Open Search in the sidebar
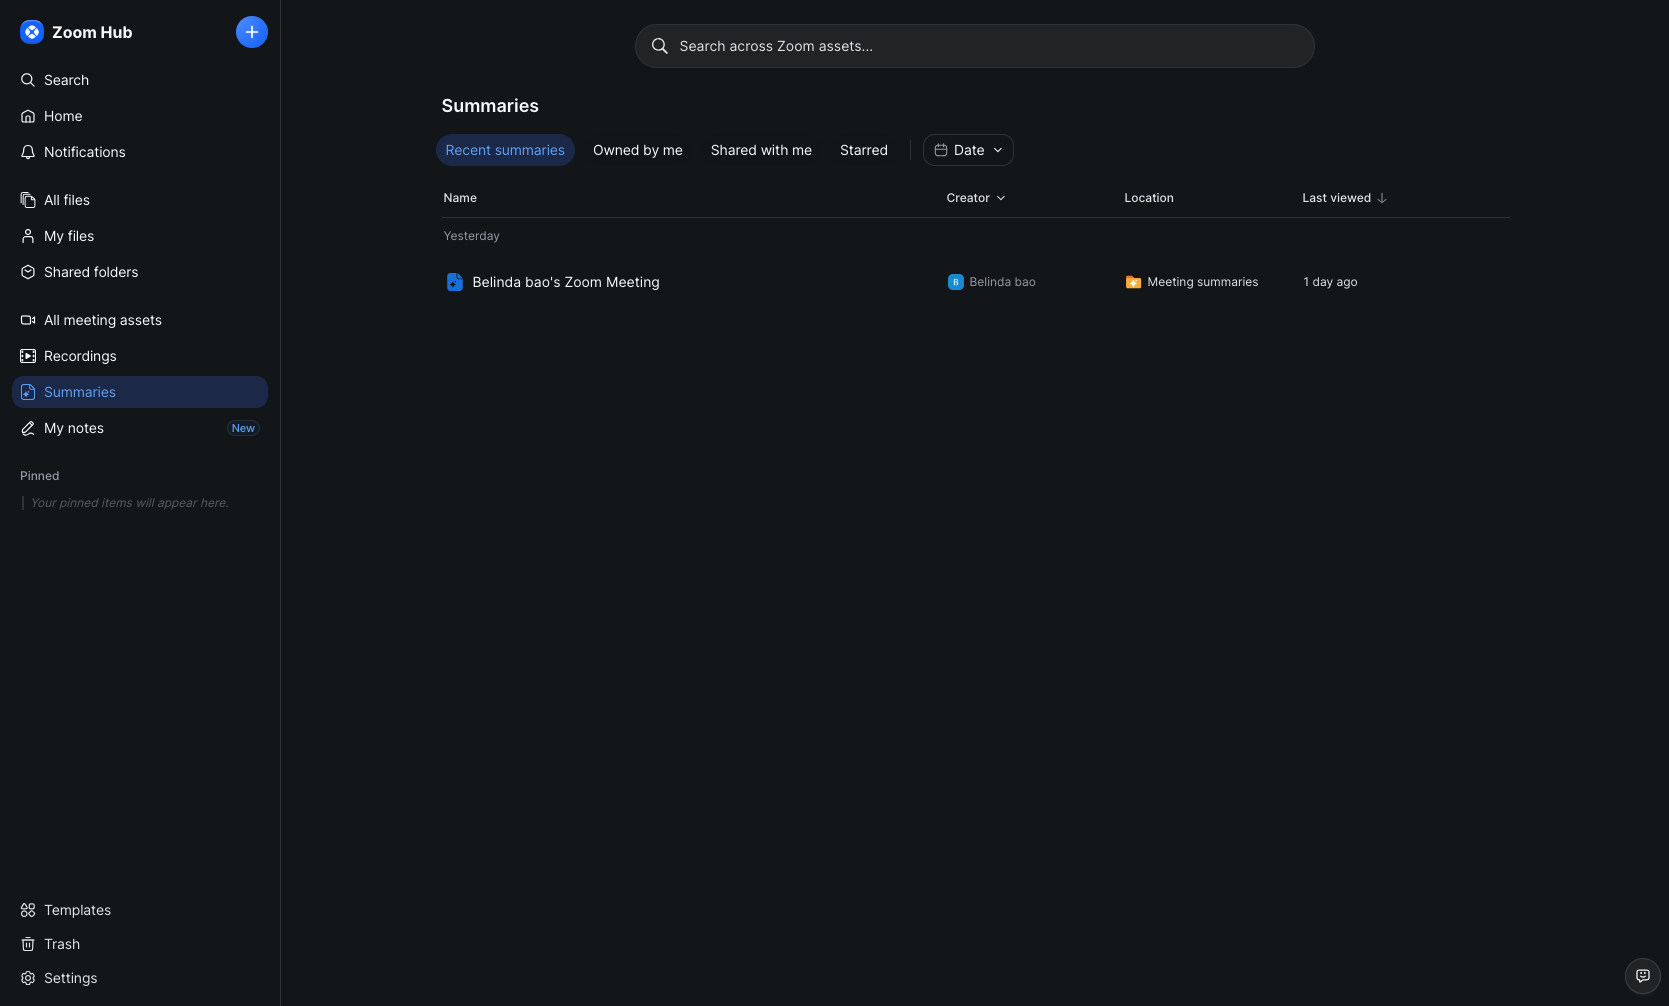This screenshot has width=1669, height=1006. coord(140,80)
